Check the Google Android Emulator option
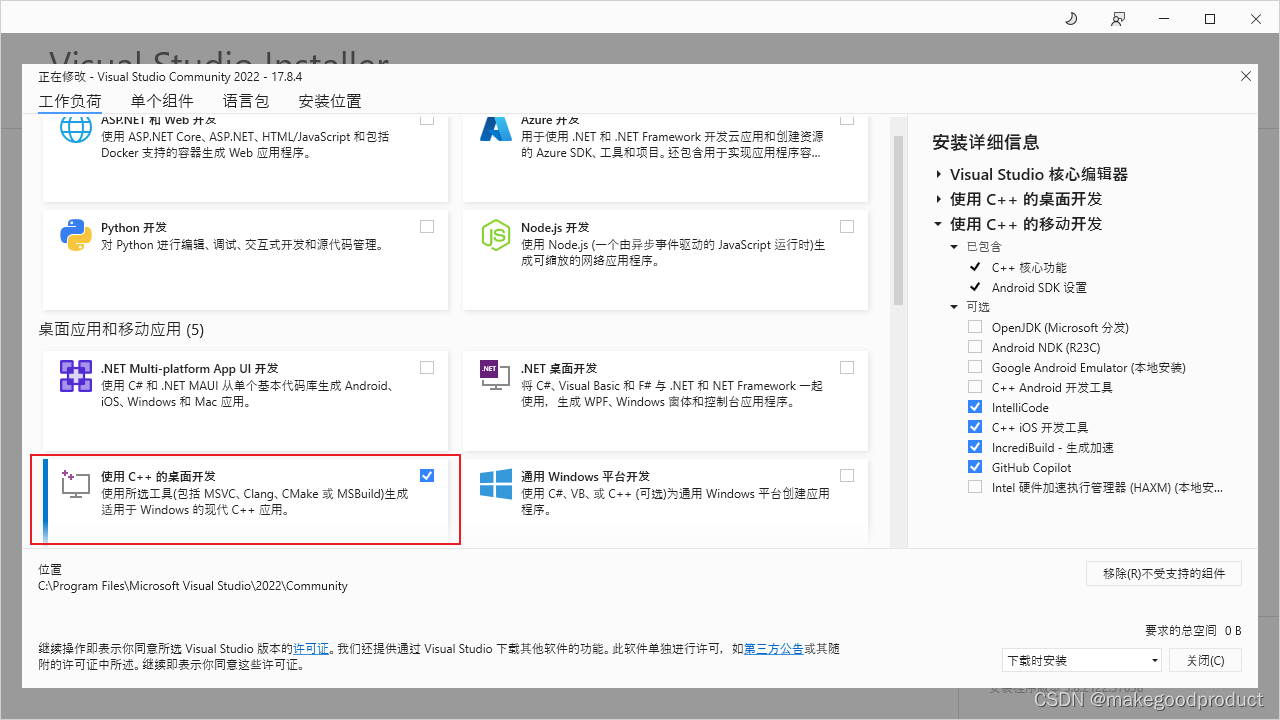Viewport: 1280px width, 720px height. 975,367
